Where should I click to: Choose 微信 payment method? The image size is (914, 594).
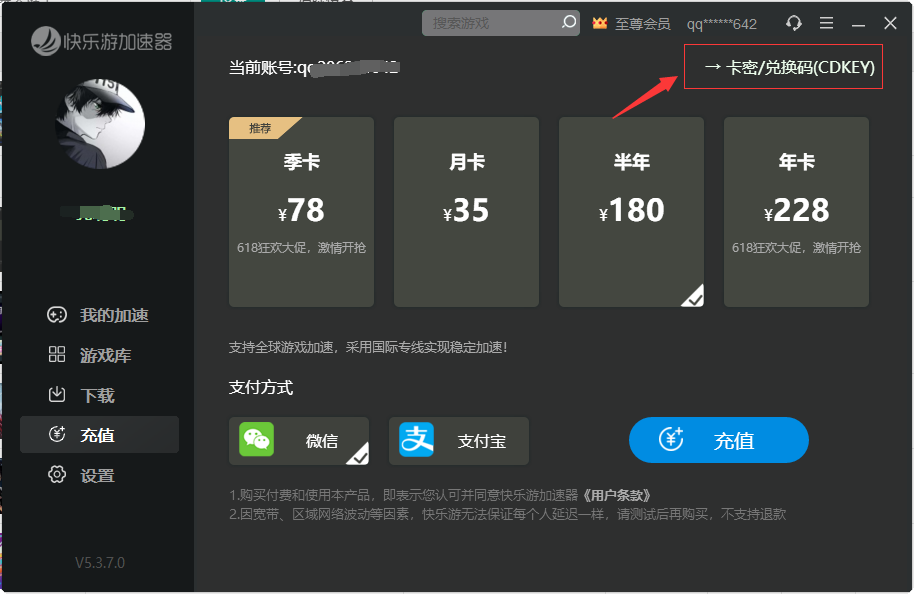tap(299, 441)
